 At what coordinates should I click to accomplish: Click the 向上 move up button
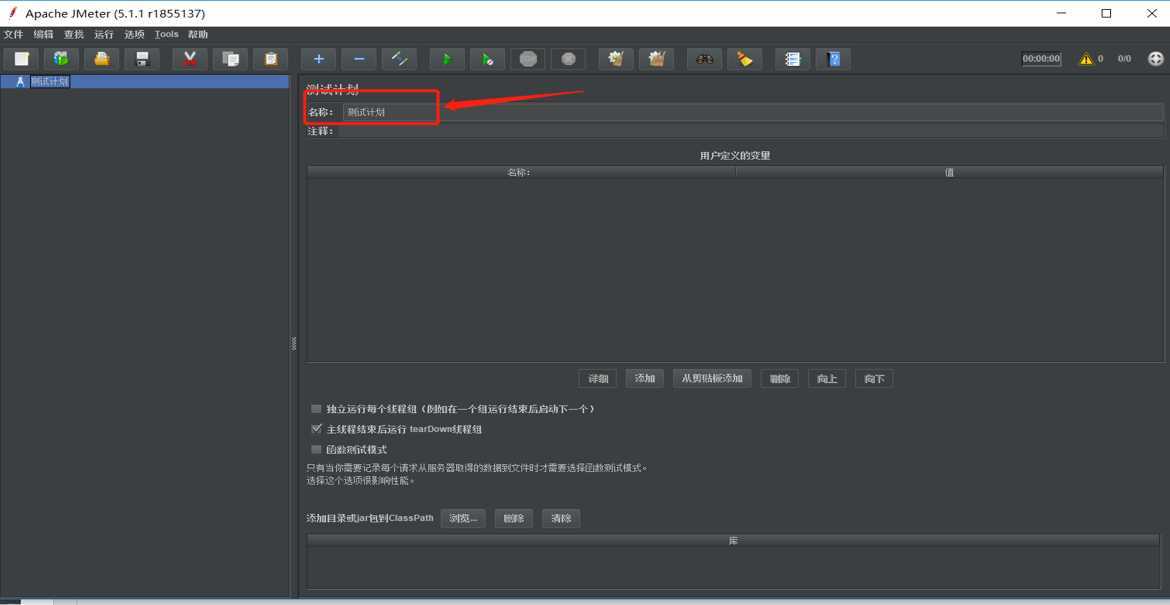coord(827,379)
